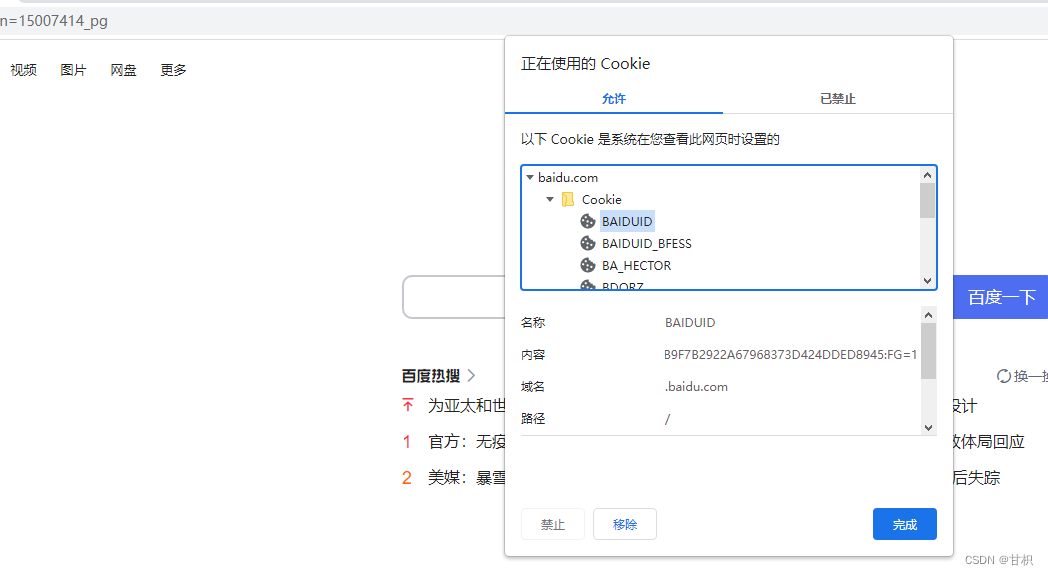Image resolution: width=1048 pixels, height=575 pixels.
Task: Click the 名称 value BAIDUID
Action: point(690,322)
